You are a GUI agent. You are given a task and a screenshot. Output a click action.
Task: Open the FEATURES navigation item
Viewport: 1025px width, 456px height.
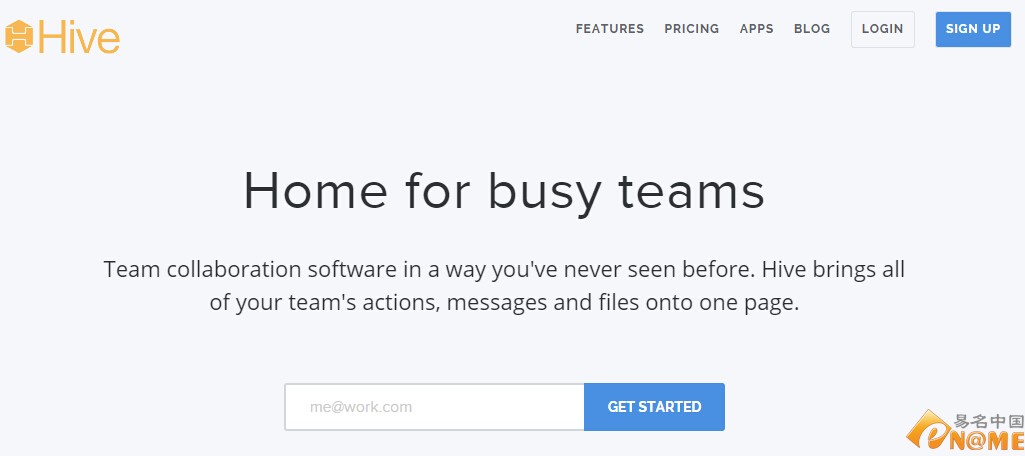point(609,29)
